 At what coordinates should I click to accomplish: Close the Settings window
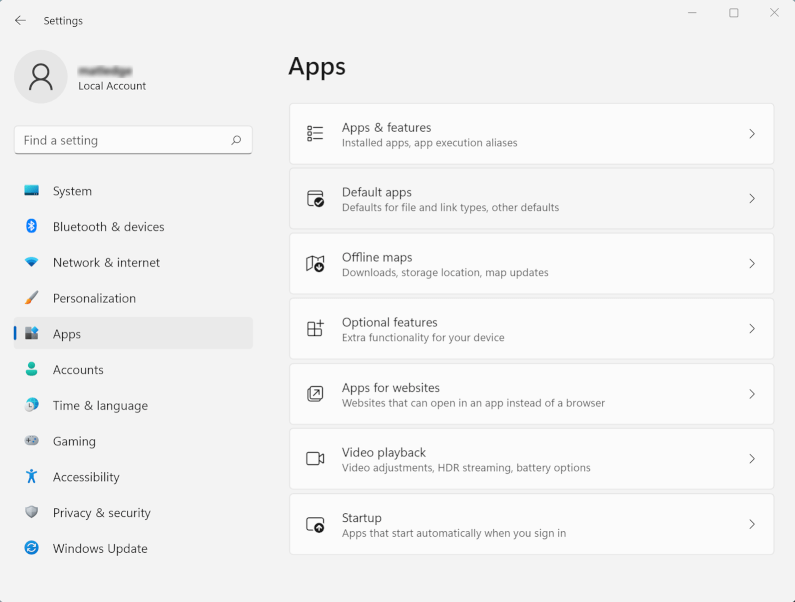774,13
